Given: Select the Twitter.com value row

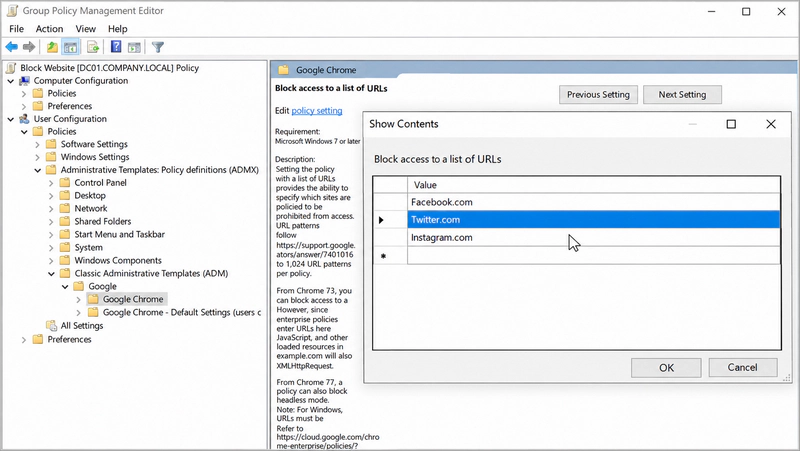Looking at the screenshot, I should pyautogui.click(x=594, y=219).
